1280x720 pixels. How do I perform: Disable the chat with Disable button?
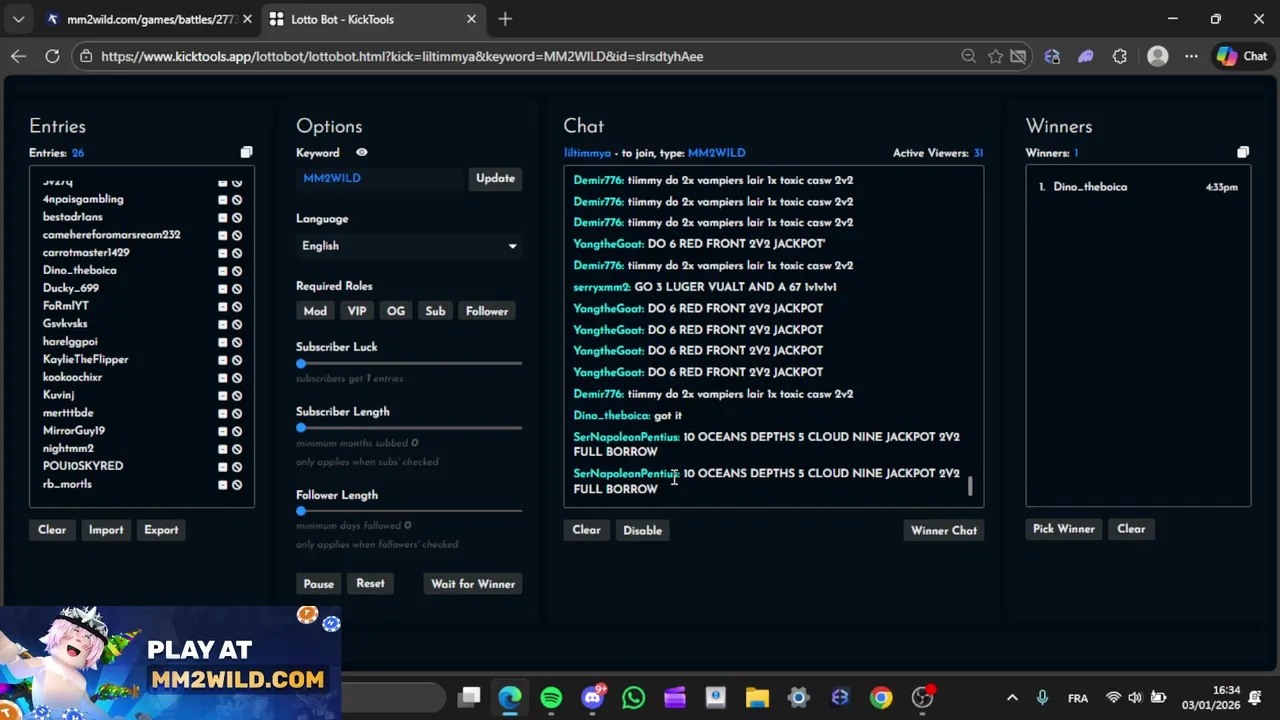tap(643, 530)
